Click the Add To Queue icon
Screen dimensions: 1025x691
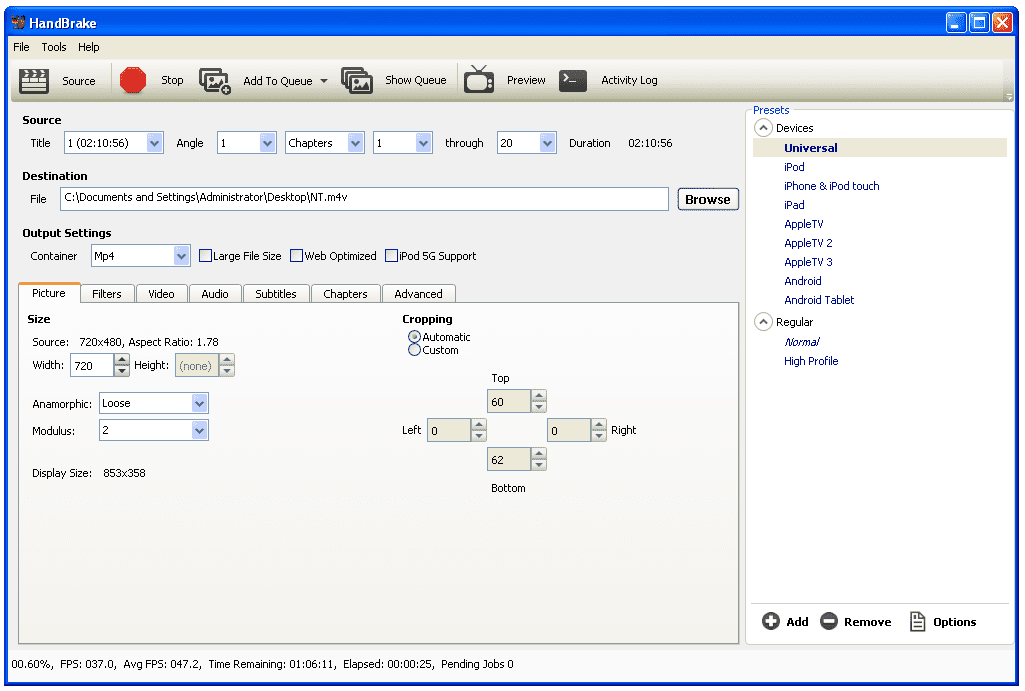[x=215, y=81]
